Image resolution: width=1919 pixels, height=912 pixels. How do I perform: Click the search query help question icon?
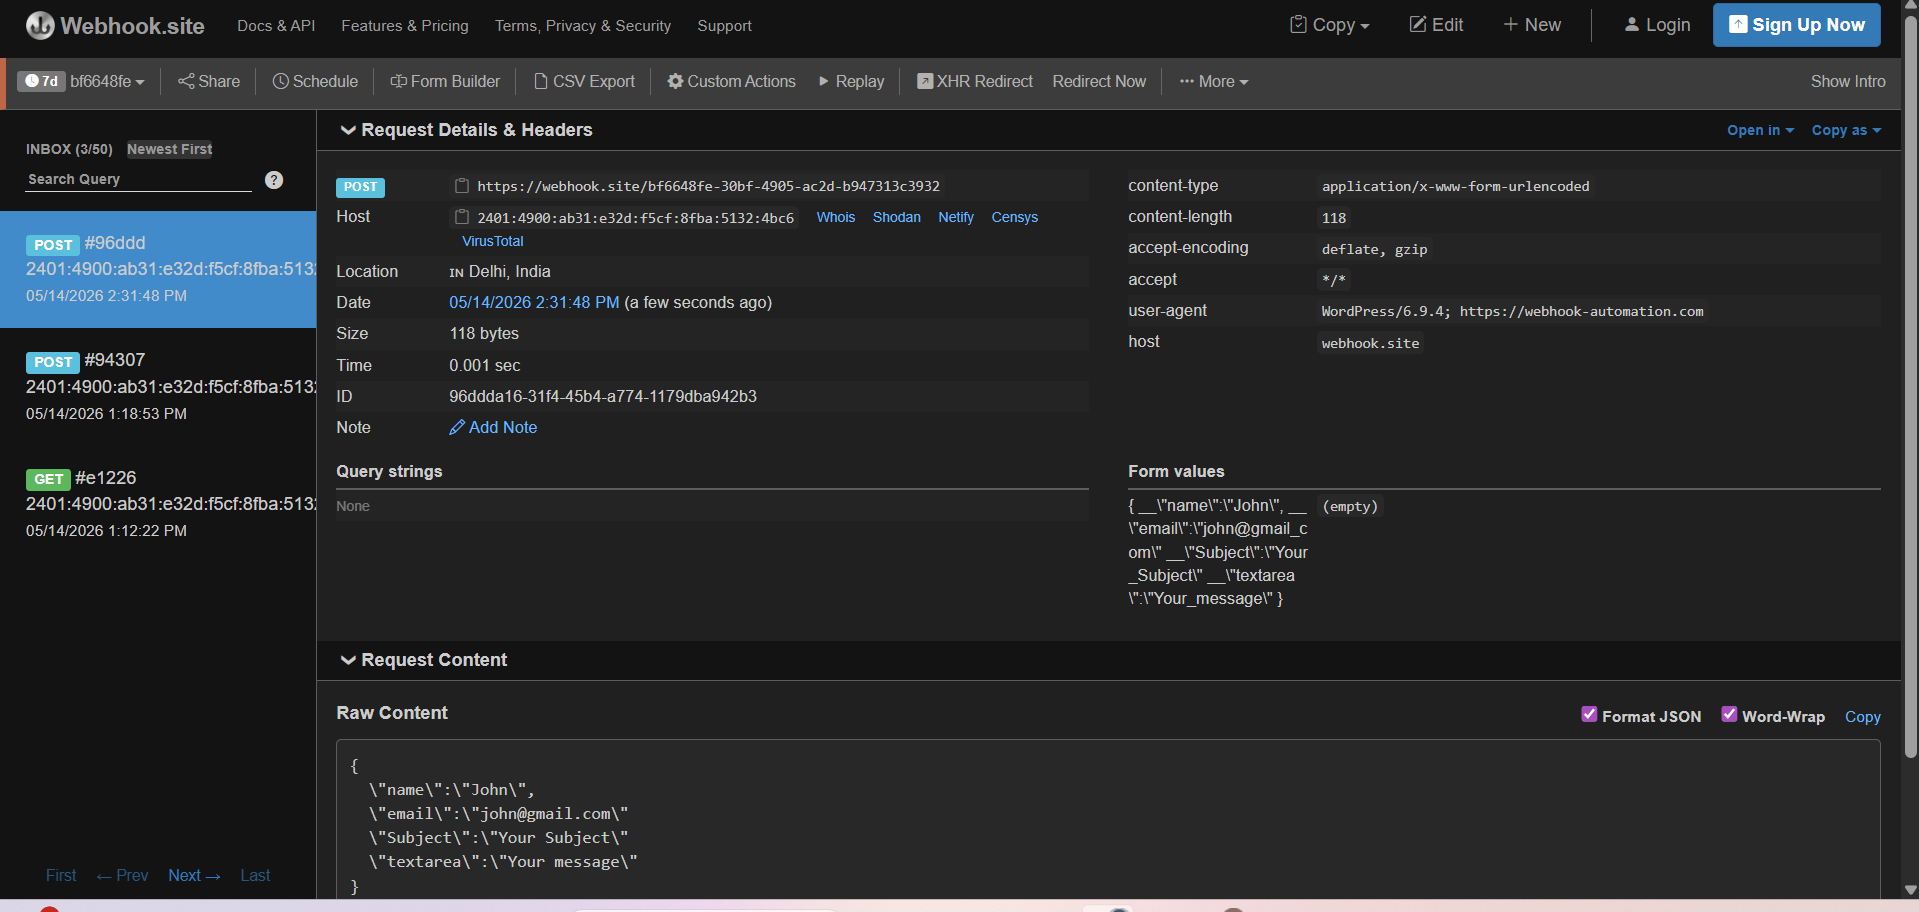pos(274,180)
